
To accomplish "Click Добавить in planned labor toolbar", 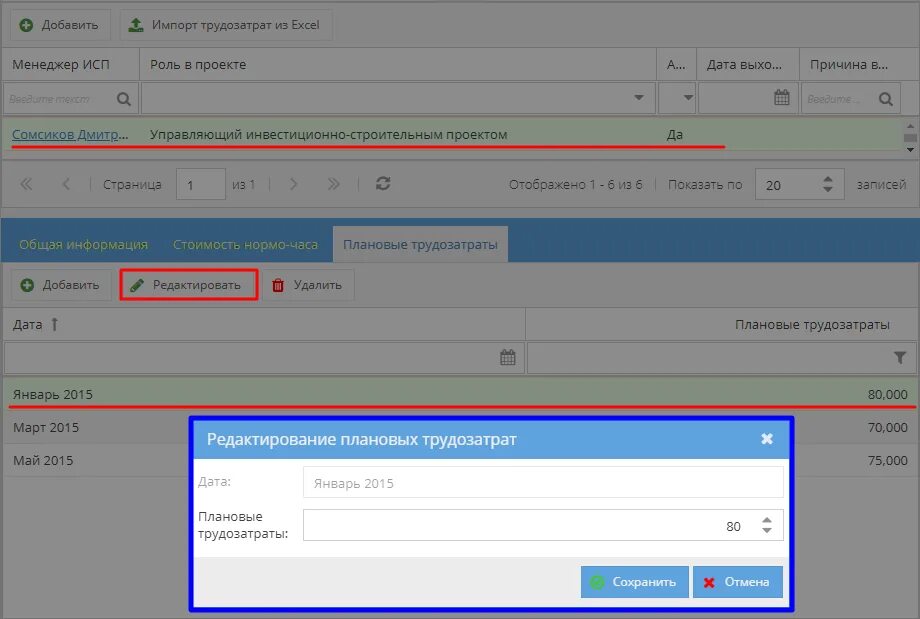I will pos(60,285).
